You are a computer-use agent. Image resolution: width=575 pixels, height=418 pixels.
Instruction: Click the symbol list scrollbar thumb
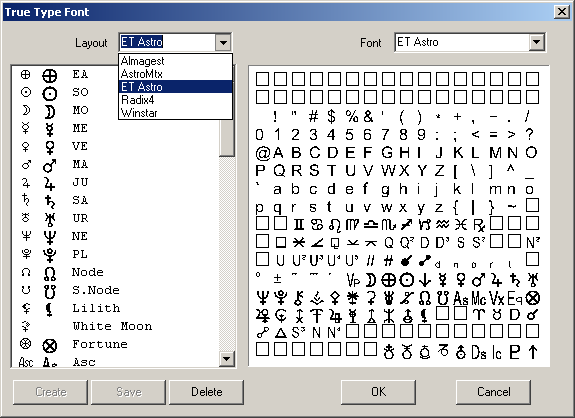click(227, 138)
